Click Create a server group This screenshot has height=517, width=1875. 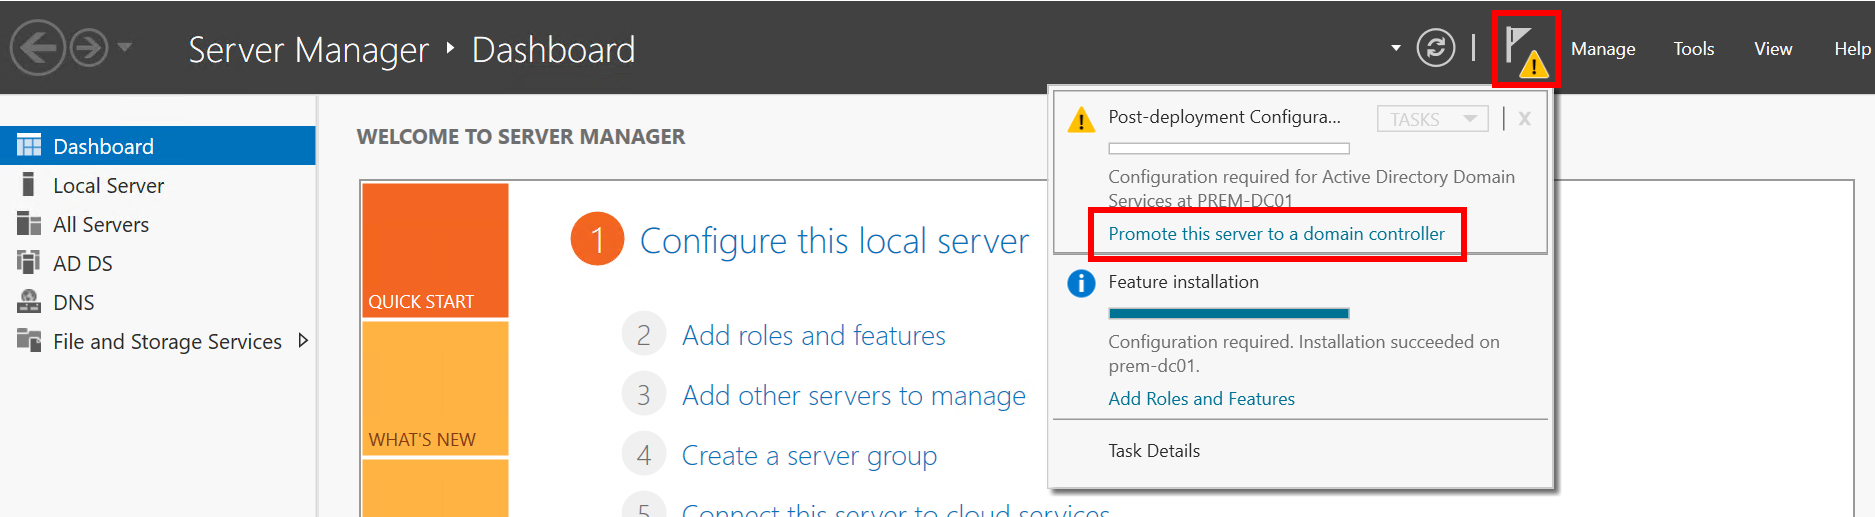pos(809,456)
